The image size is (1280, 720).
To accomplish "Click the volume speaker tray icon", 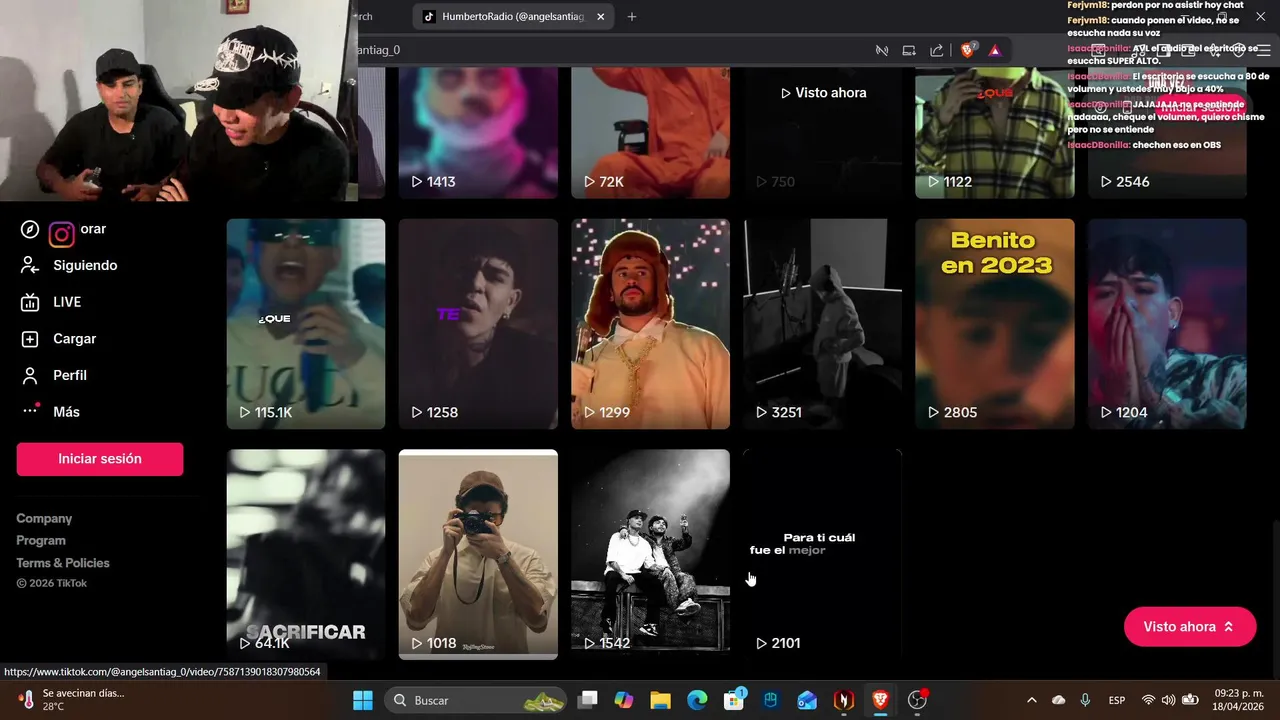I will (x=1169, y=700).
